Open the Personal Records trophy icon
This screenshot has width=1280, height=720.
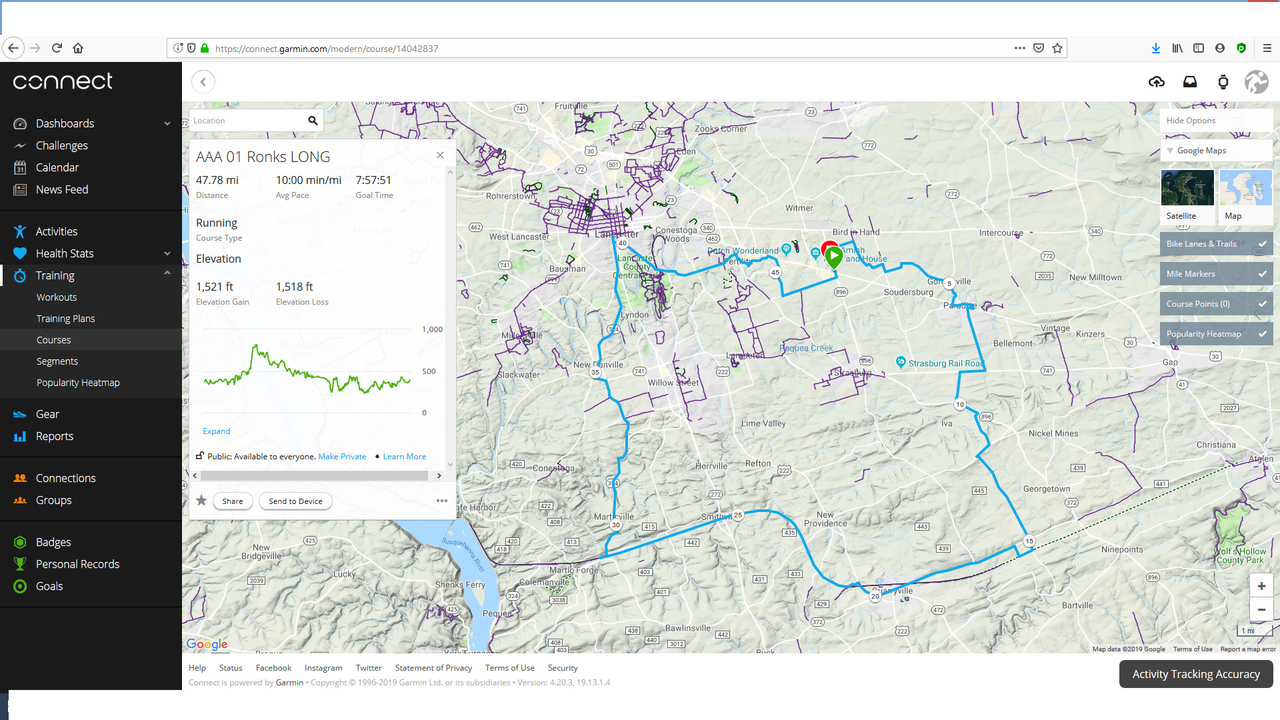click(20, 564)
